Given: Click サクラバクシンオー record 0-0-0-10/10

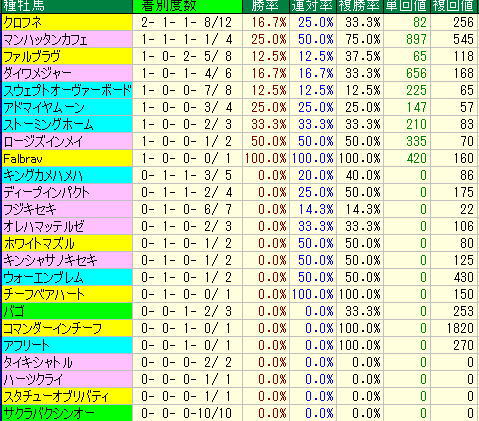Looking at the screenshot, I should tap(186, 413).
